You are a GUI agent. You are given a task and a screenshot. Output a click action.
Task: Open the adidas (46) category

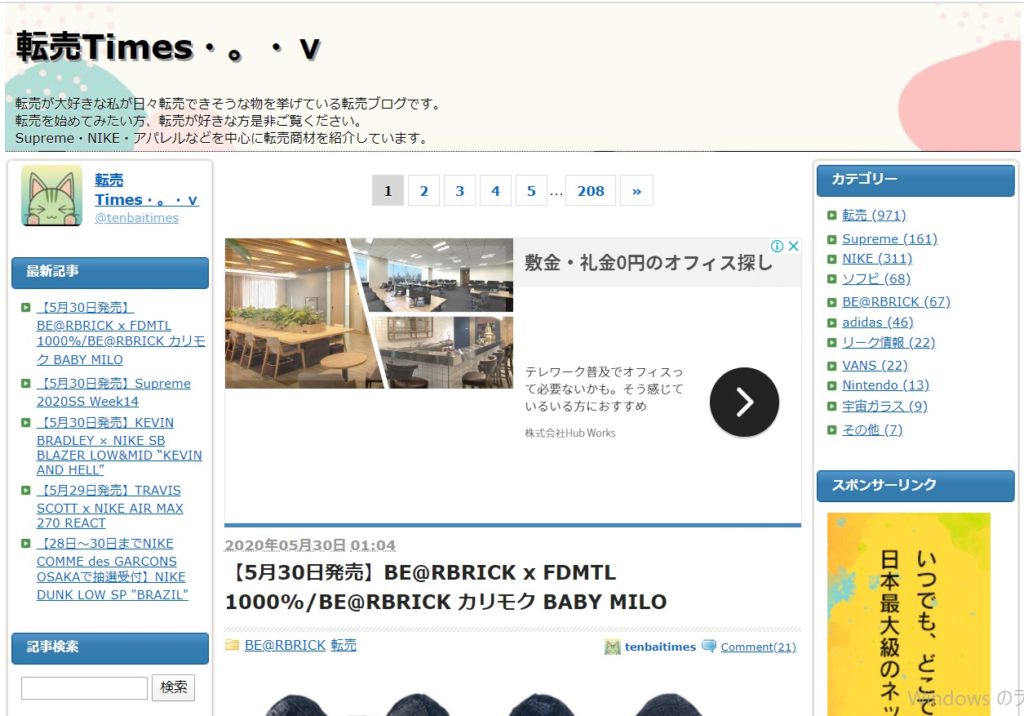[x=878, y=322]
